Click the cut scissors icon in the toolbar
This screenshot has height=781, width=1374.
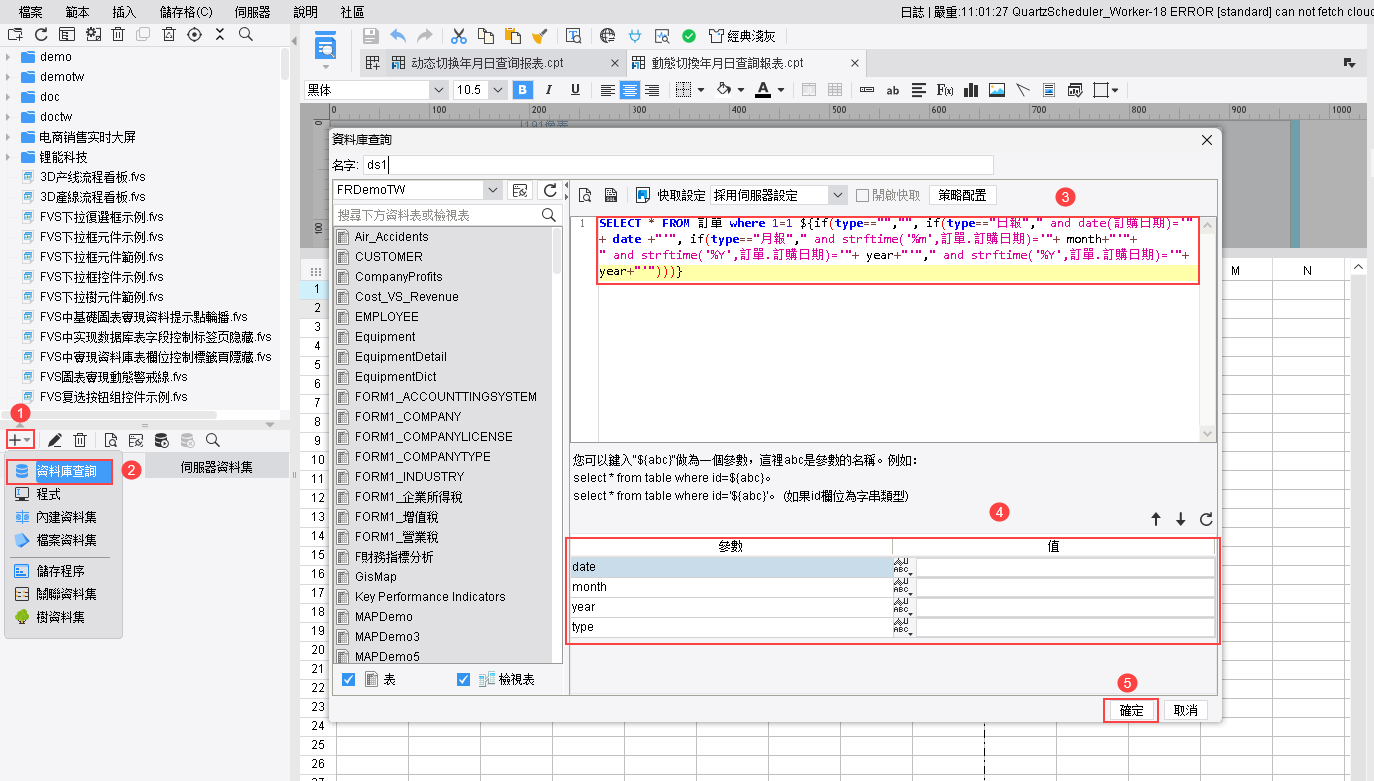pos(459,36)
